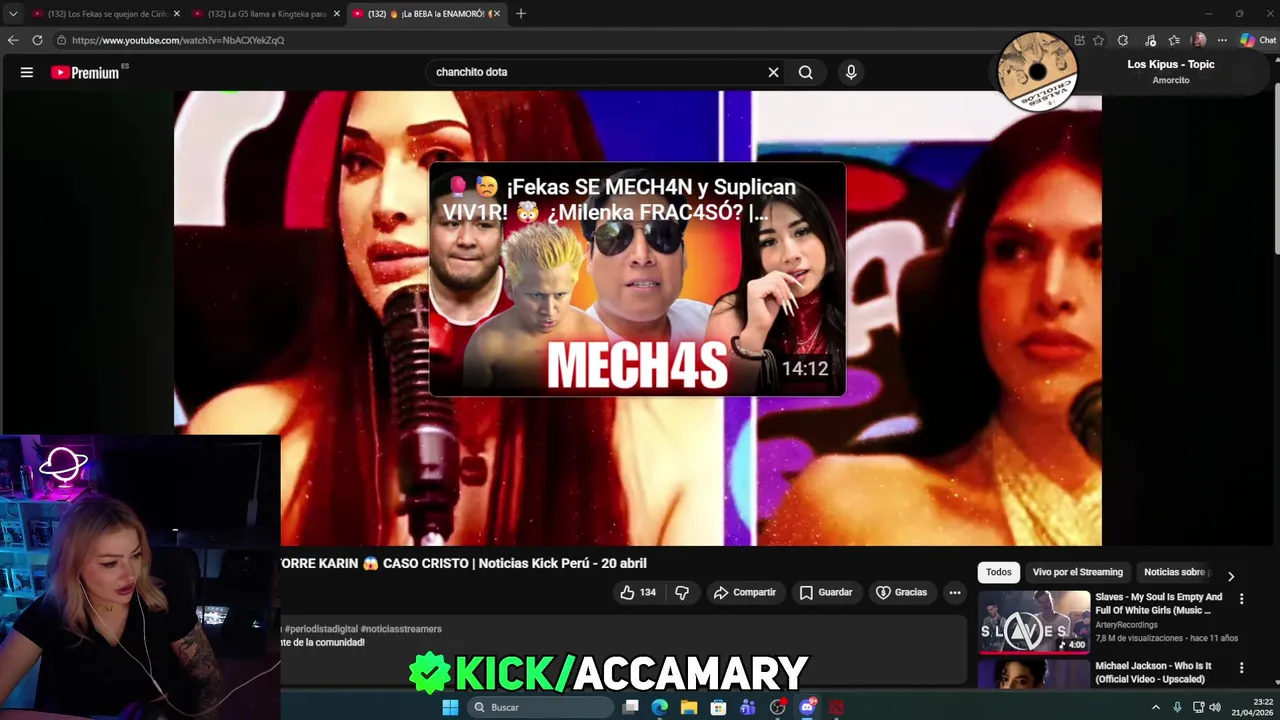Click the system tray microphone icon

1177,707
